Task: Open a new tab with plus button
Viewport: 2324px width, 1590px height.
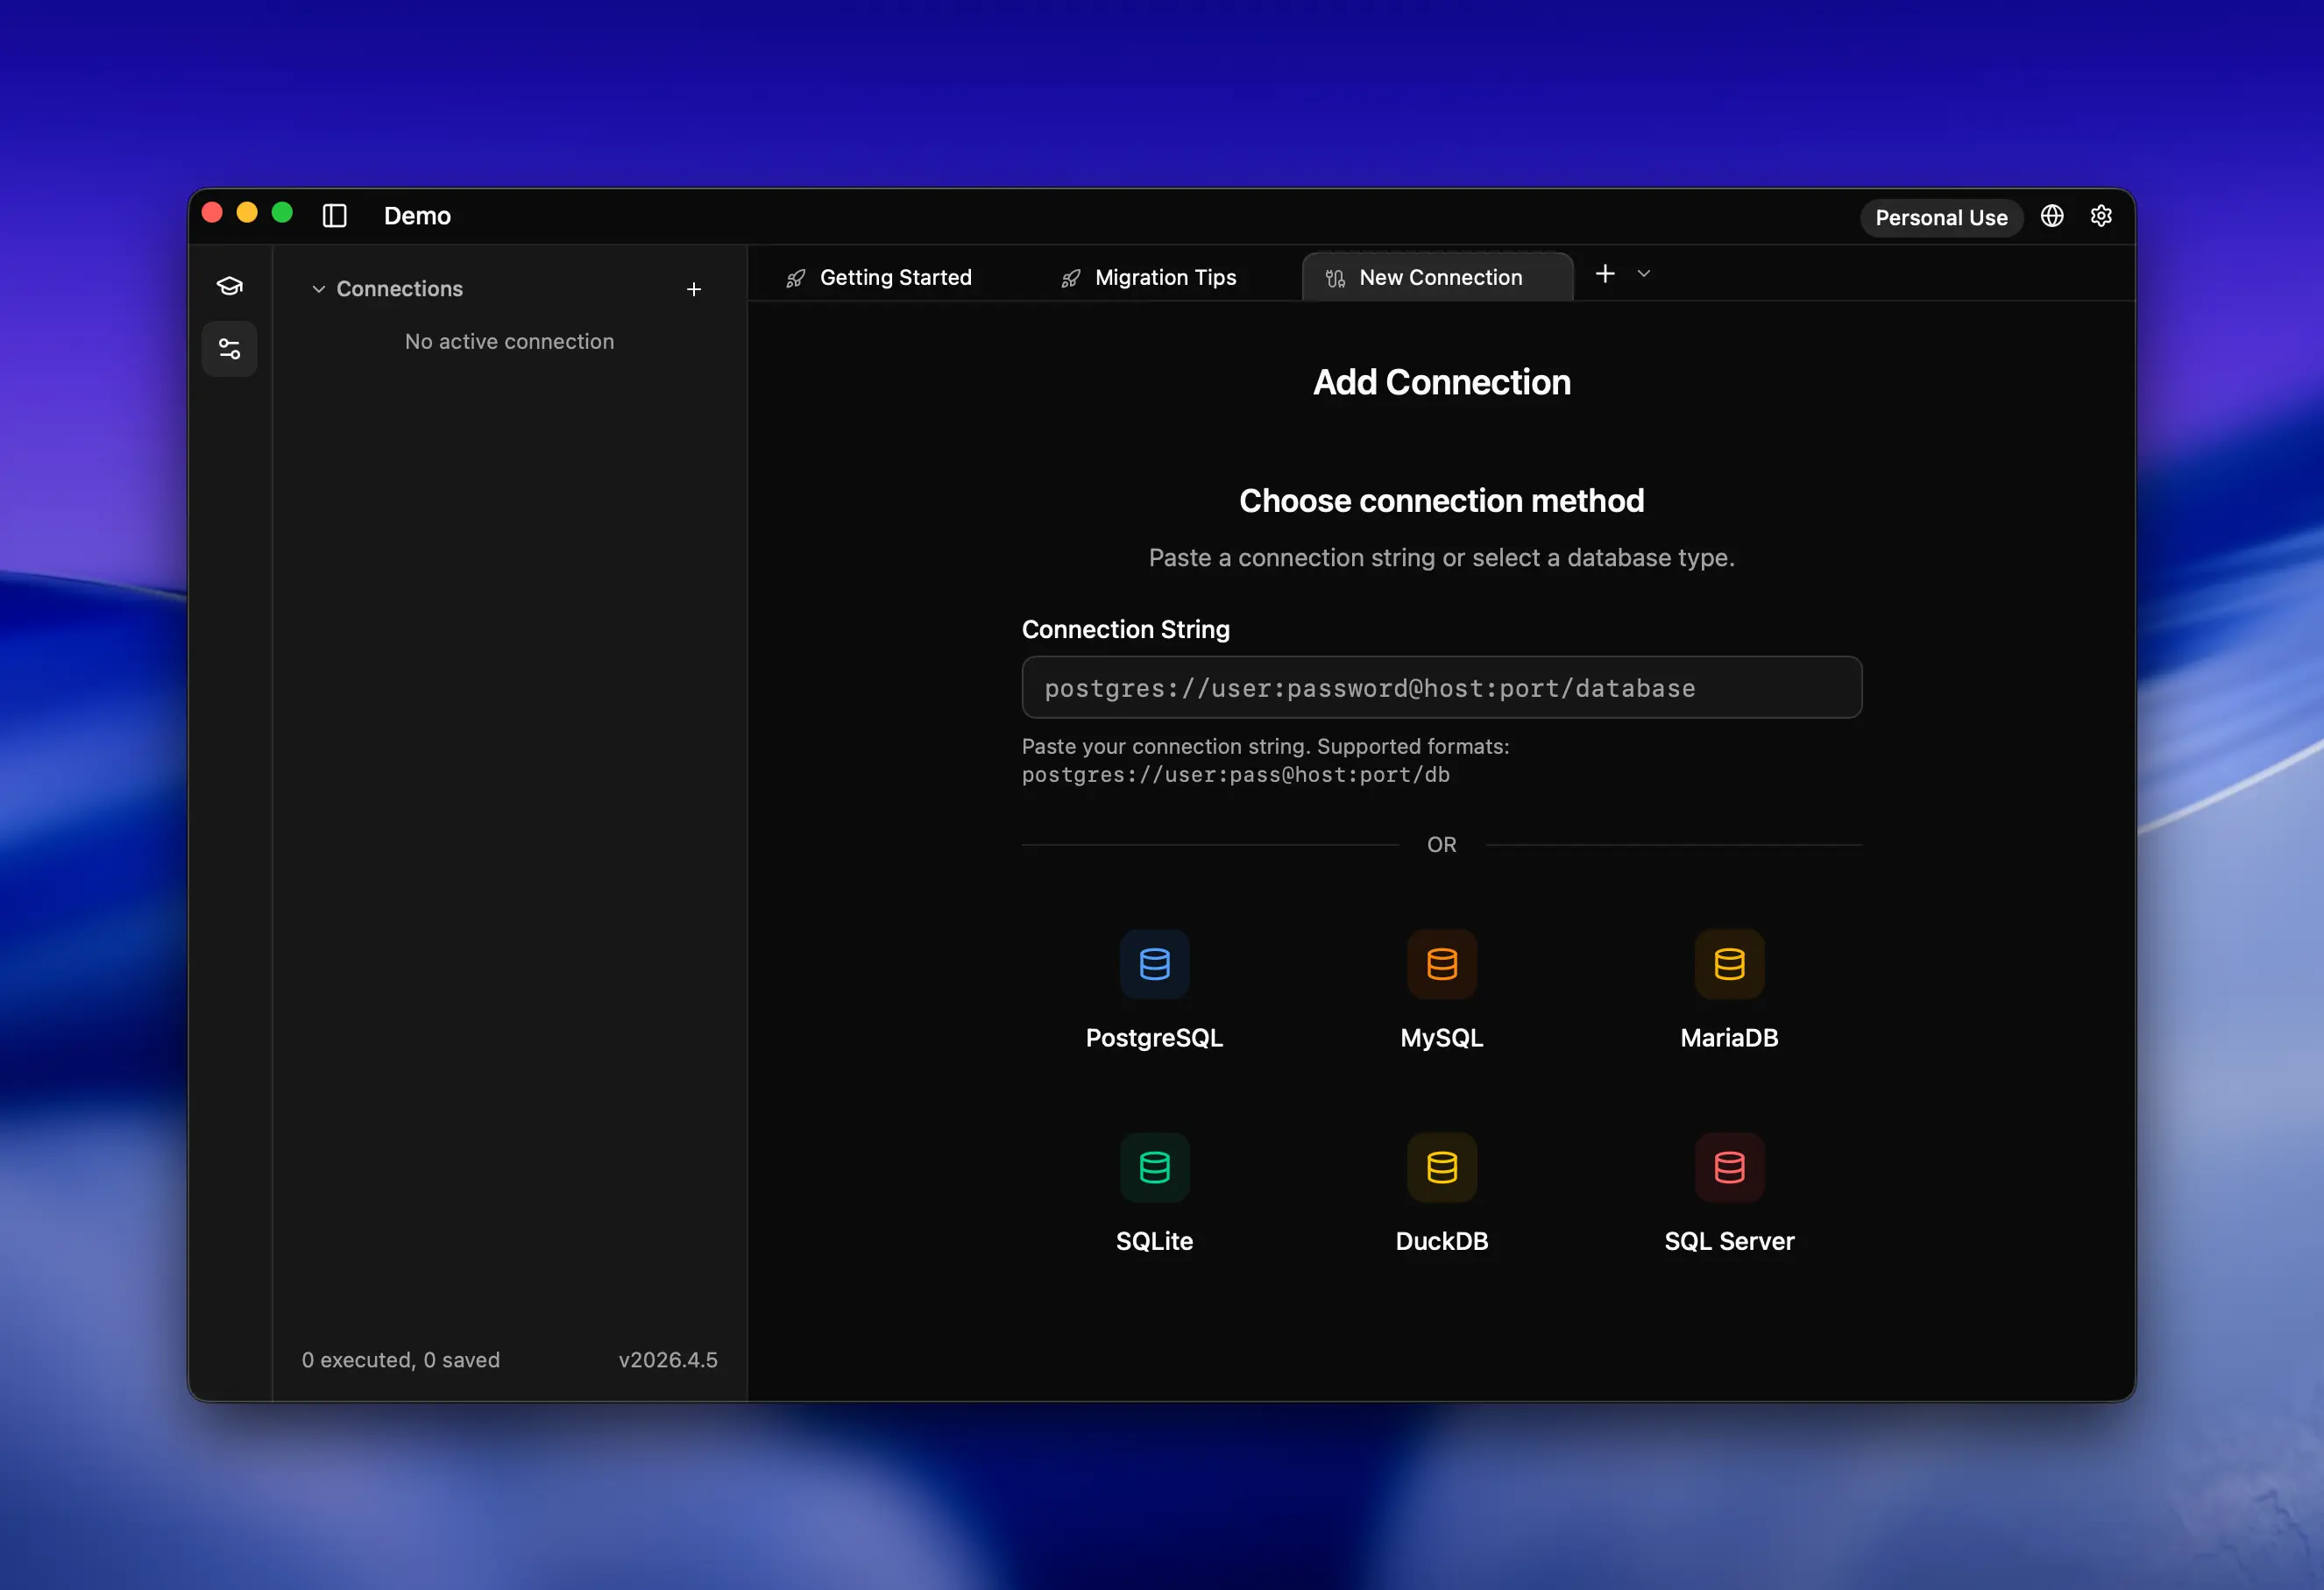Action: coord(1604,273)
